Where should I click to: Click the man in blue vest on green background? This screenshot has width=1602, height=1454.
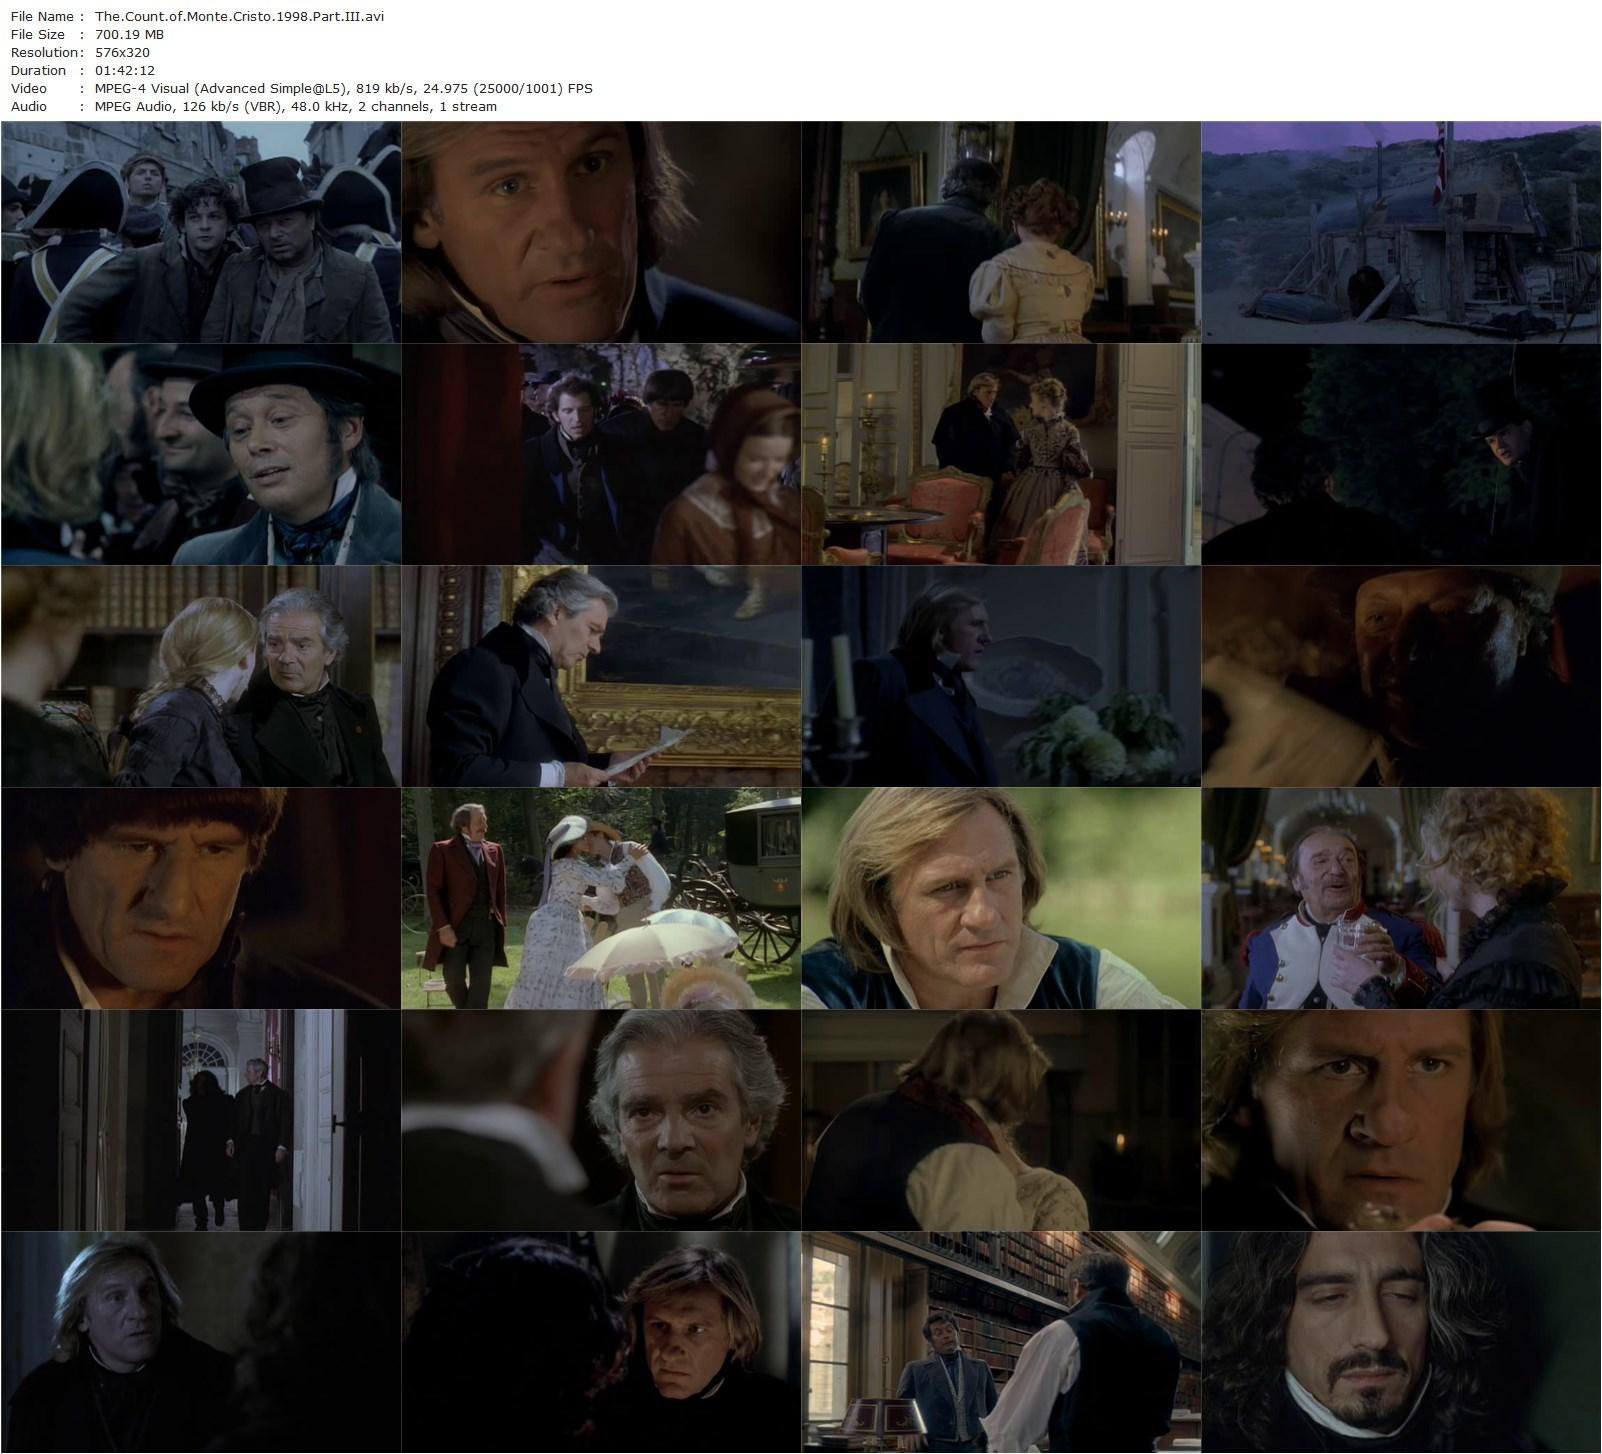click(x=1000, y=898)
